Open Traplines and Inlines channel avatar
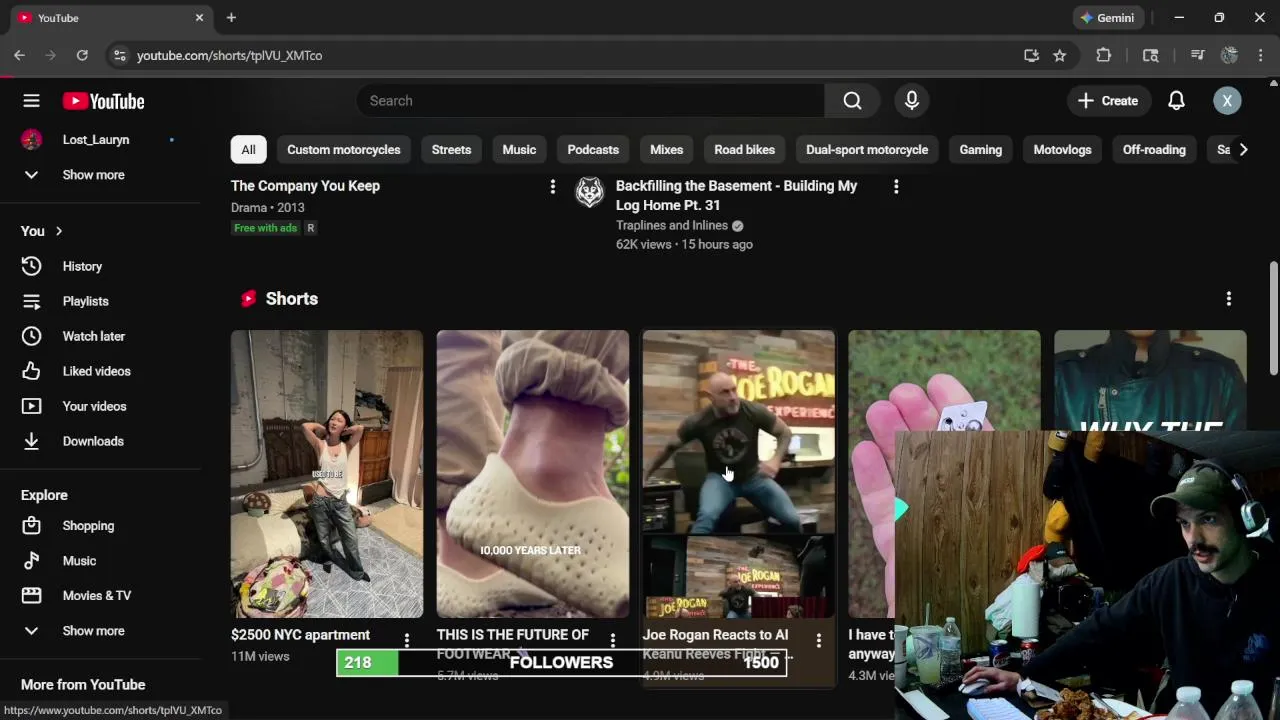The height and width of the screenshot is (720, 1280). click(590, 192)
